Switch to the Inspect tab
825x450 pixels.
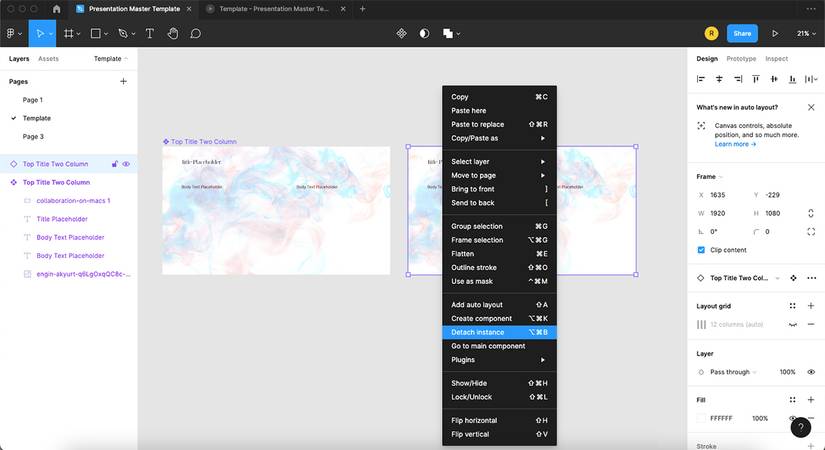[776, 58]
